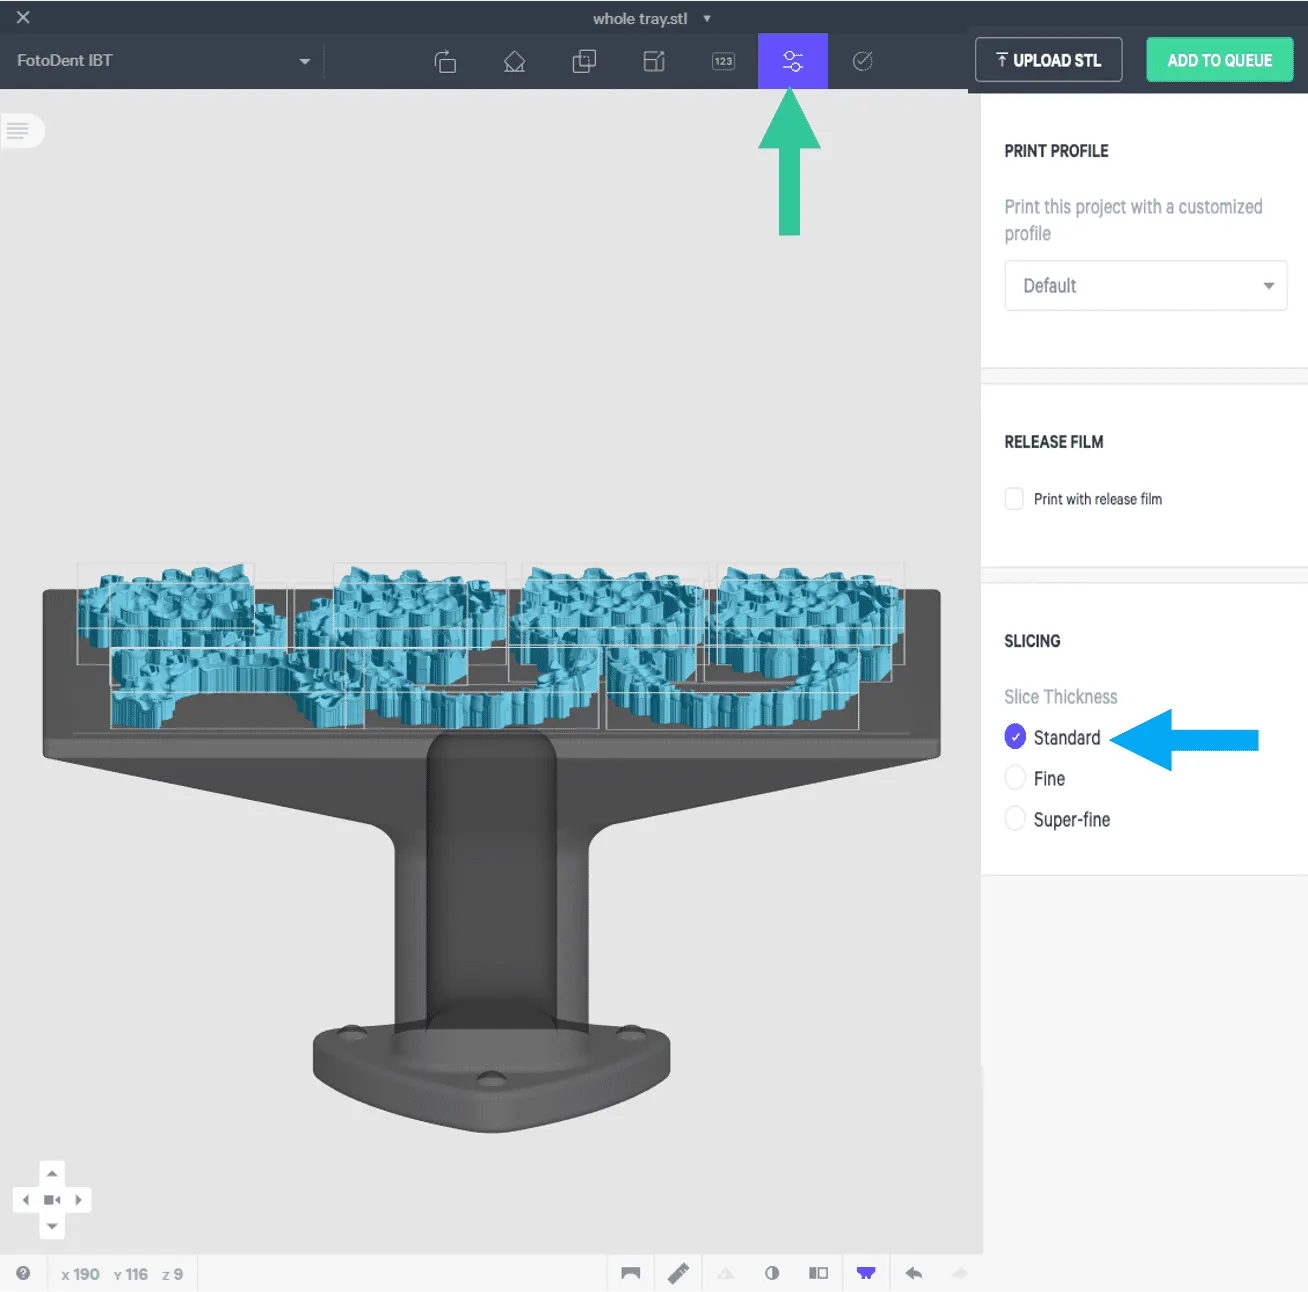Image resolution: width=1308 pixels, height=1292 pixels.
Task: Open the list panel toggle at top left
Action: [x=19, y=131]
